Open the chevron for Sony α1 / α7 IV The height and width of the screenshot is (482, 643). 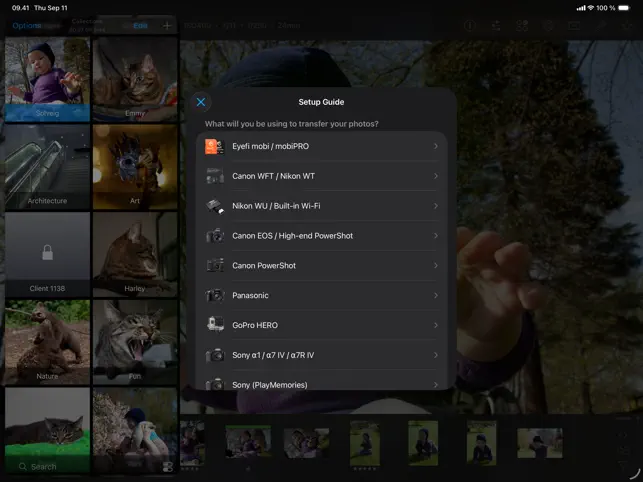pyautogui.click(x=436, y=355)
